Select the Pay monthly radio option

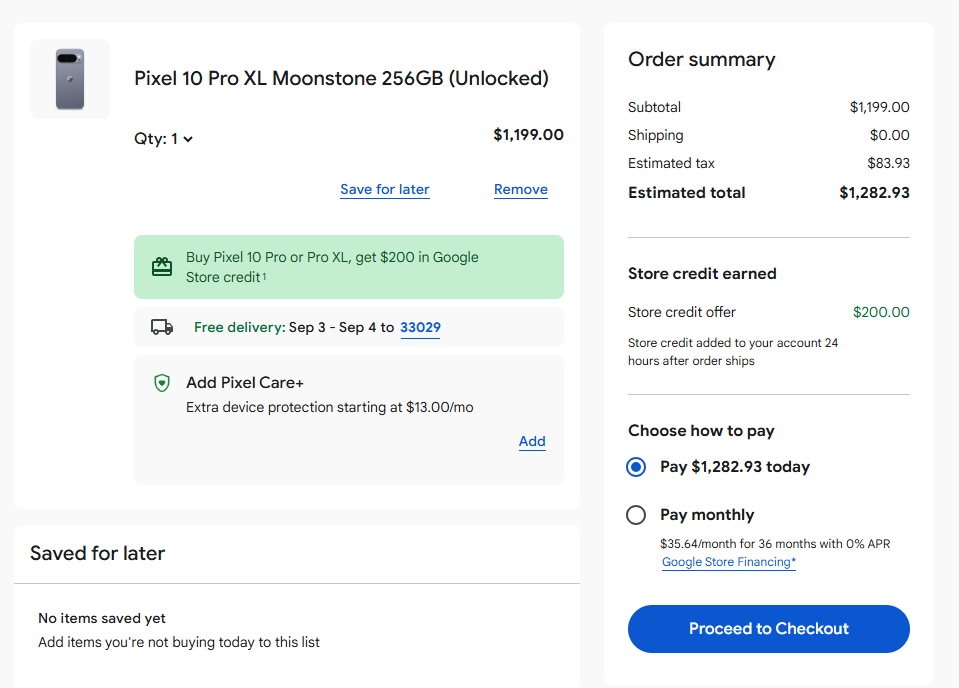636,515
